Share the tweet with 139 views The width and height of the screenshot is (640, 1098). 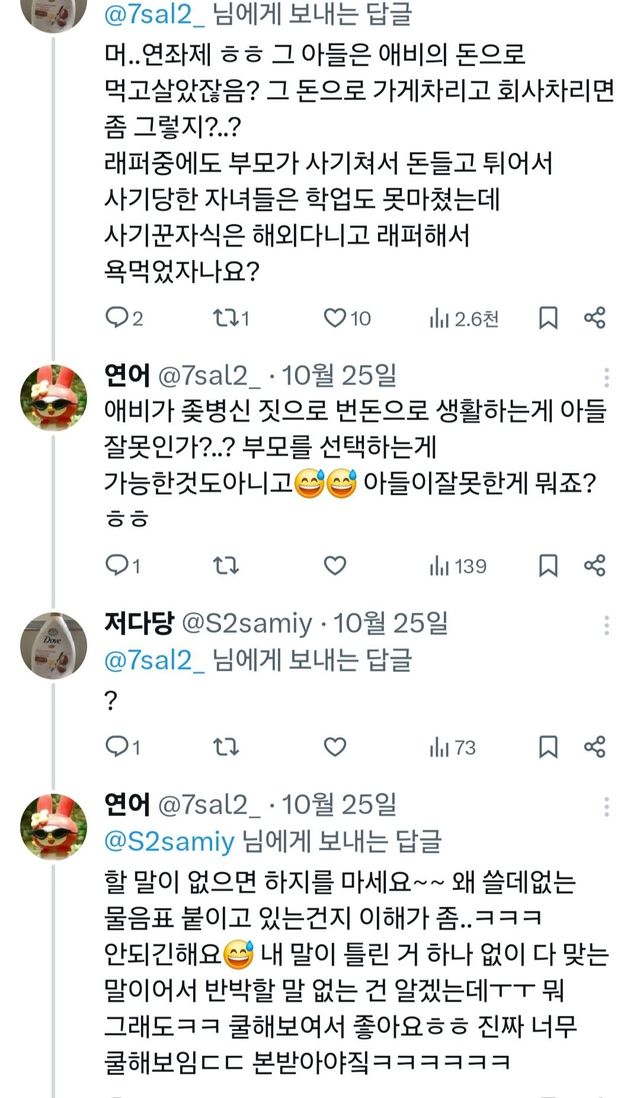click(594, 566)
